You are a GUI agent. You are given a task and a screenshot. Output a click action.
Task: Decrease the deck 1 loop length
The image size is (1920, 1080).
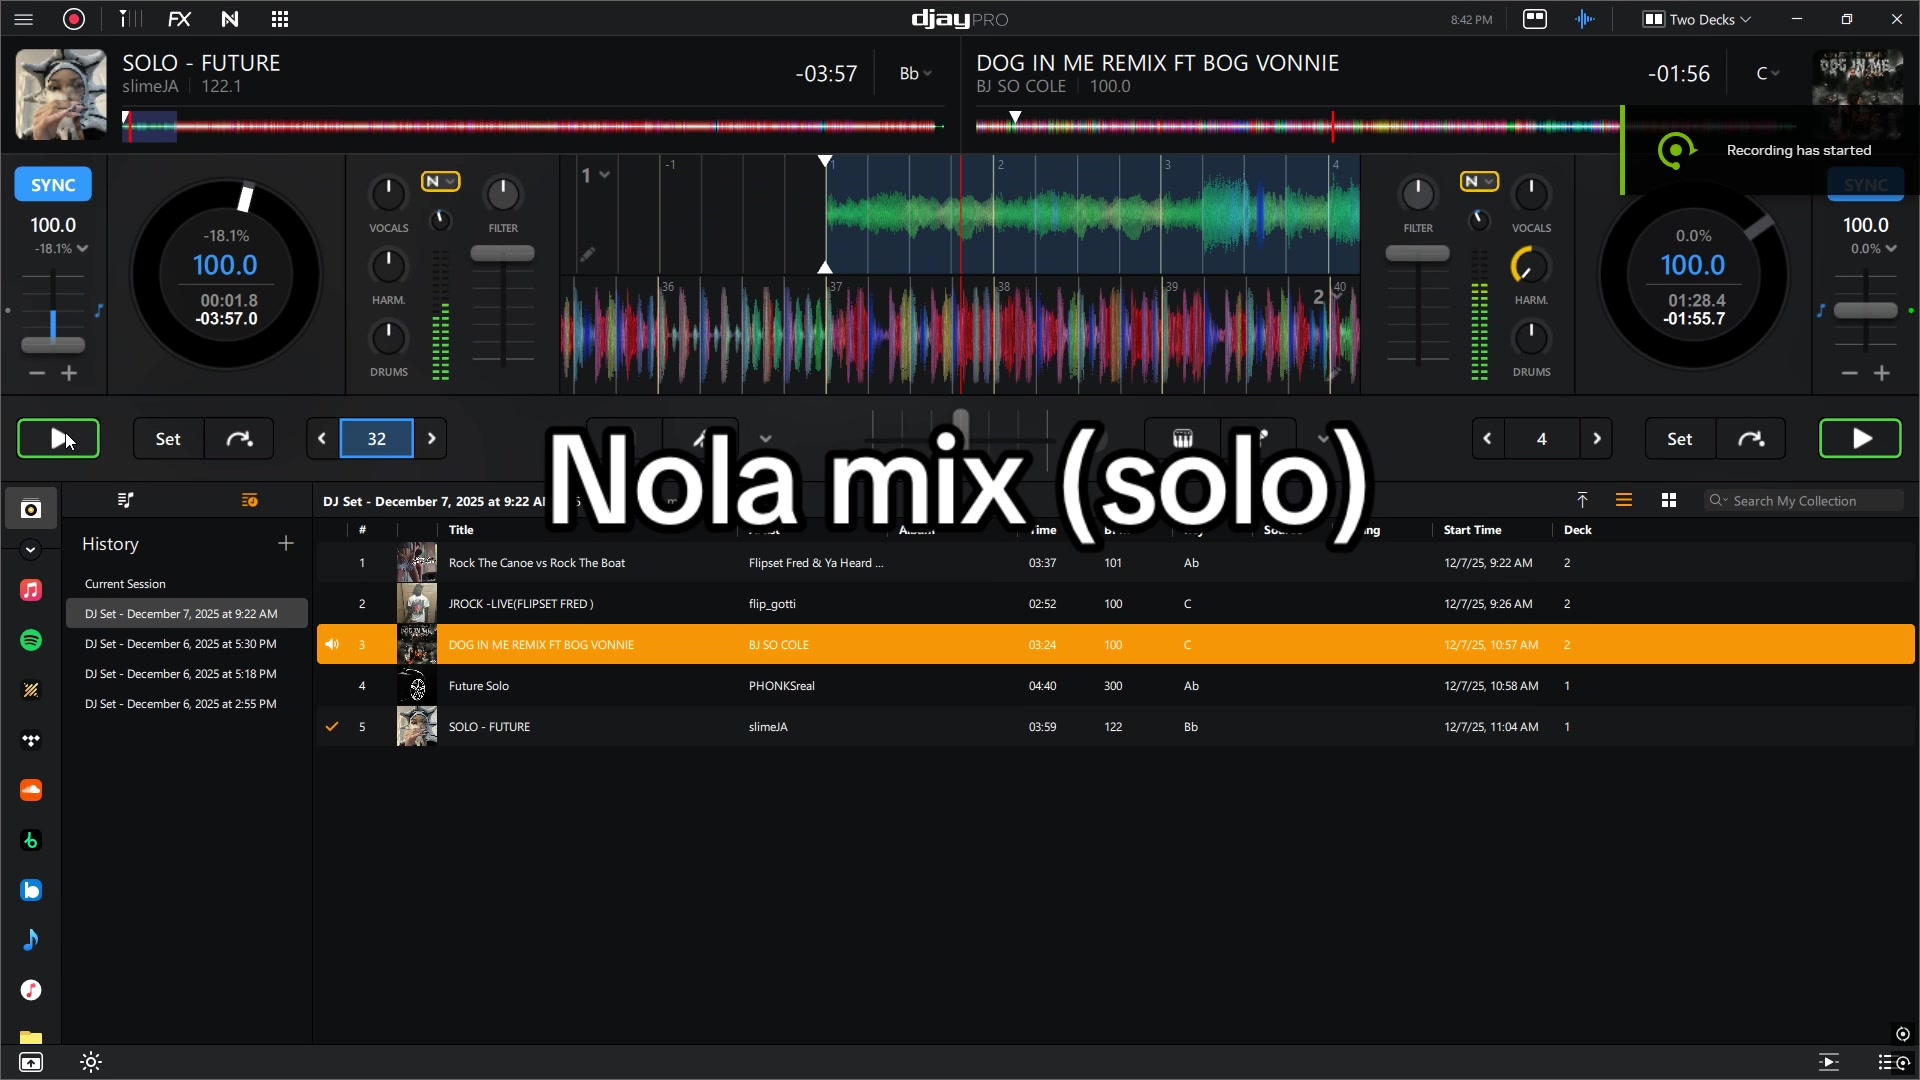pyautogui.click(x=322, y=438)
